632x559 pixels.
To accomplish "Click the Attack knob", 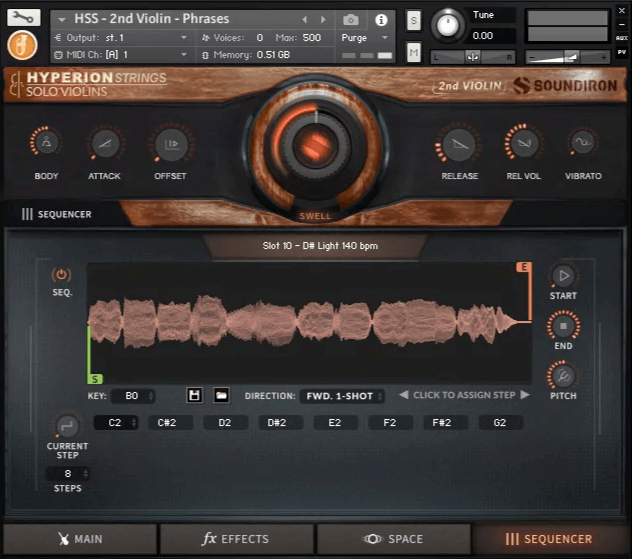I will click(105, 143).
